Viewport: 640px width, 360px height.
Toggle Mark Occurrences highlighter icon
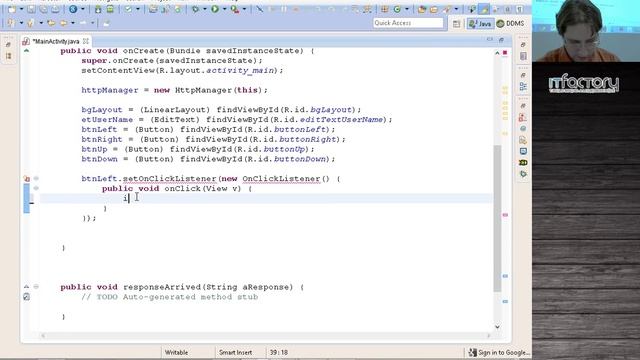[484, 9]
